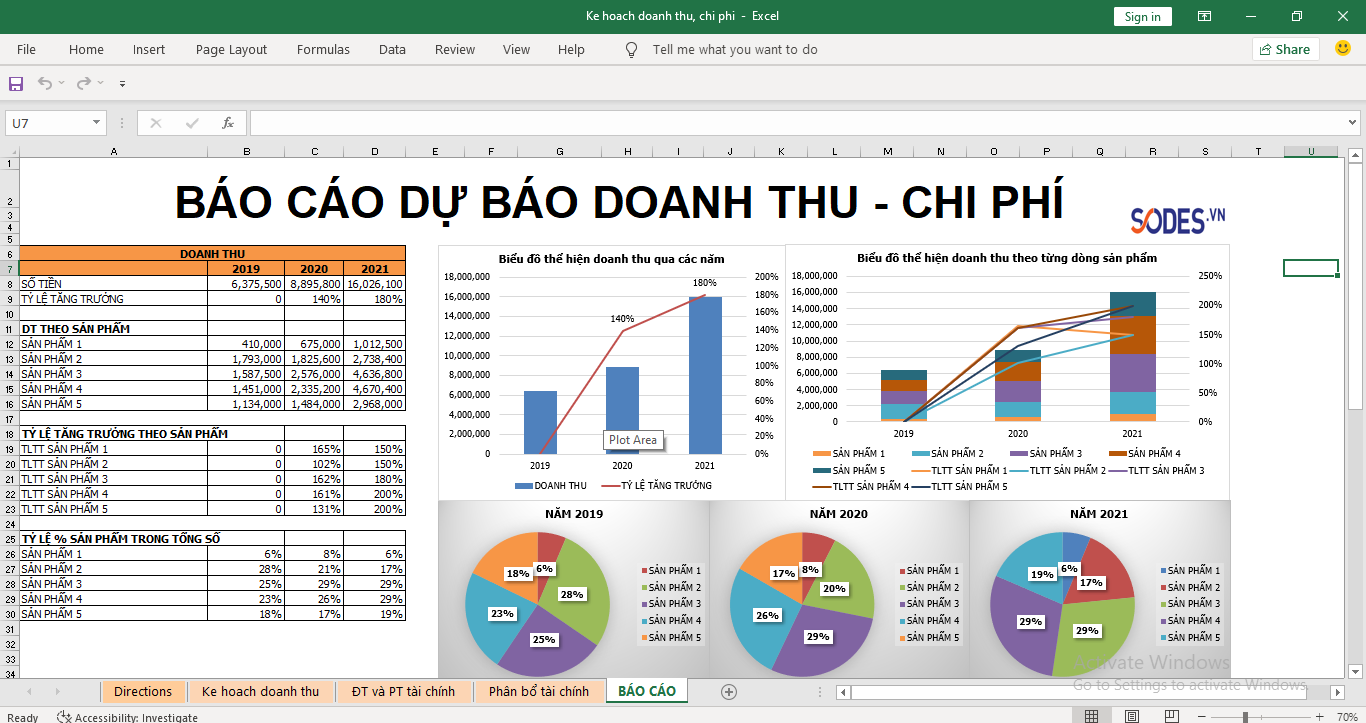Viewport: 1366px width, 723px height.
Task: Switch to the Phân bổ tài chính sheet
Action: tap(538, 691)
